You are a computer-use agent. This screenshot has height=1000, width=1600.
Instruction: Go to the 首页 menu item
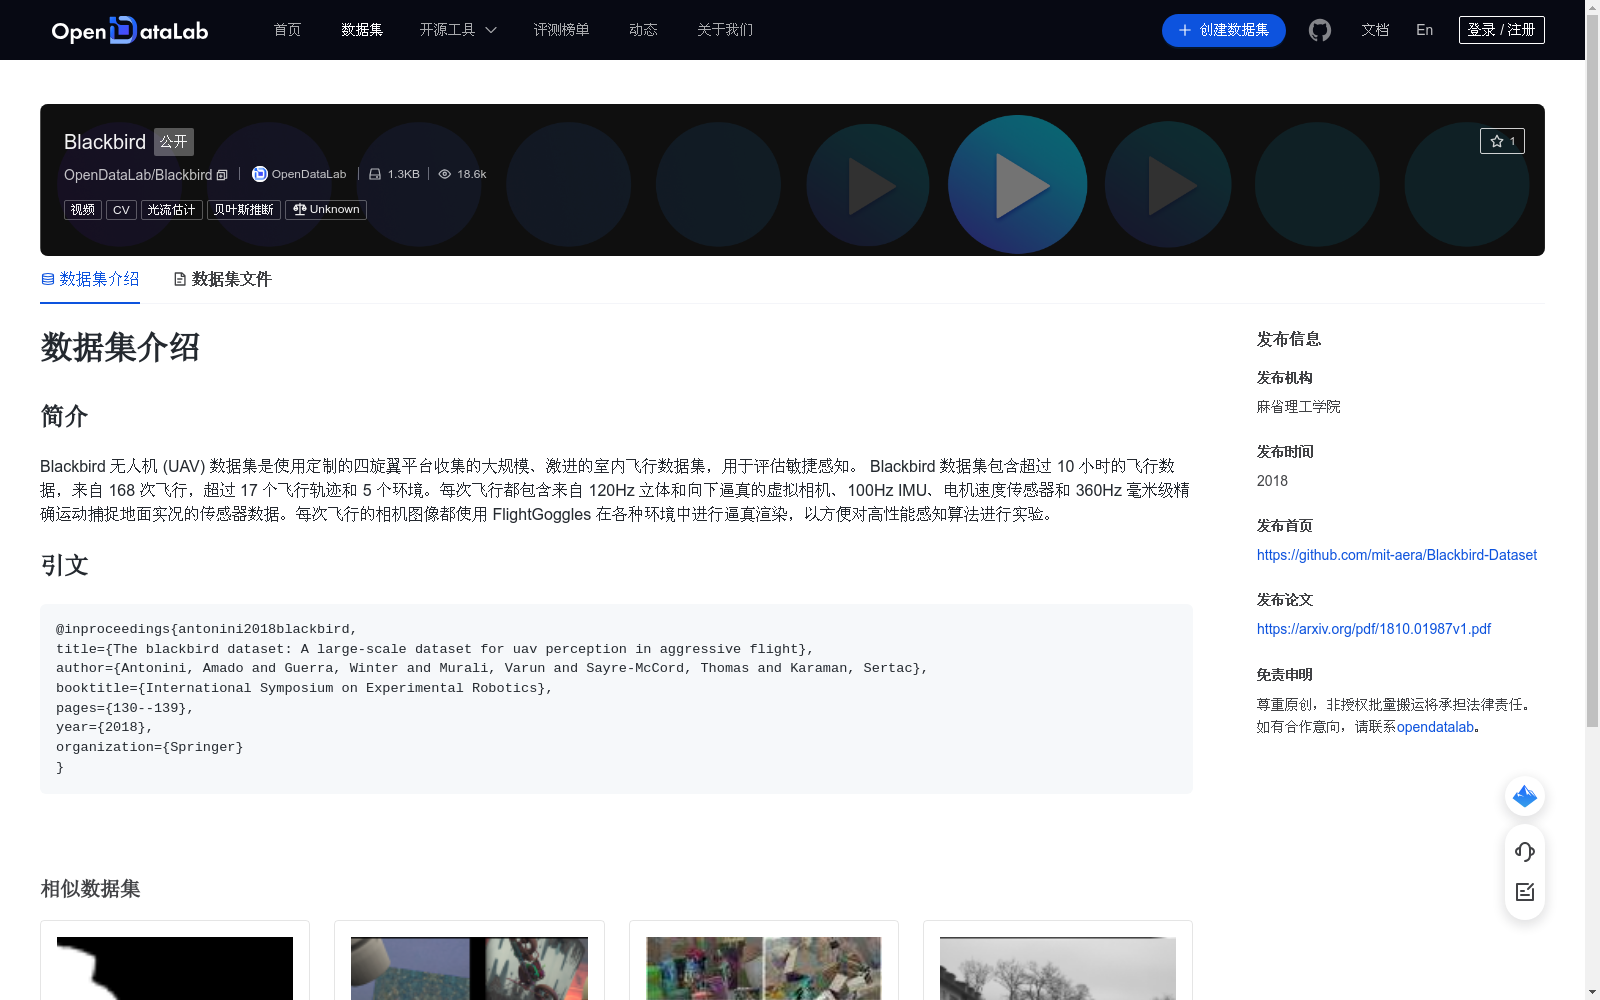pos(287,30)
